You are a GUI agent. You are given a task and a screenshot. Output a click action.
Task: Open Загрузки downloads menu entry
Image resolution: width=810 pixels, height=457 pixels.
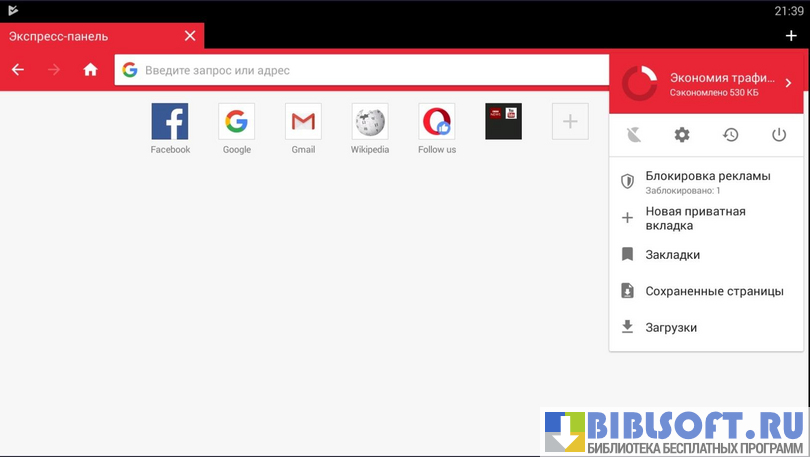(x=671, y=327)
